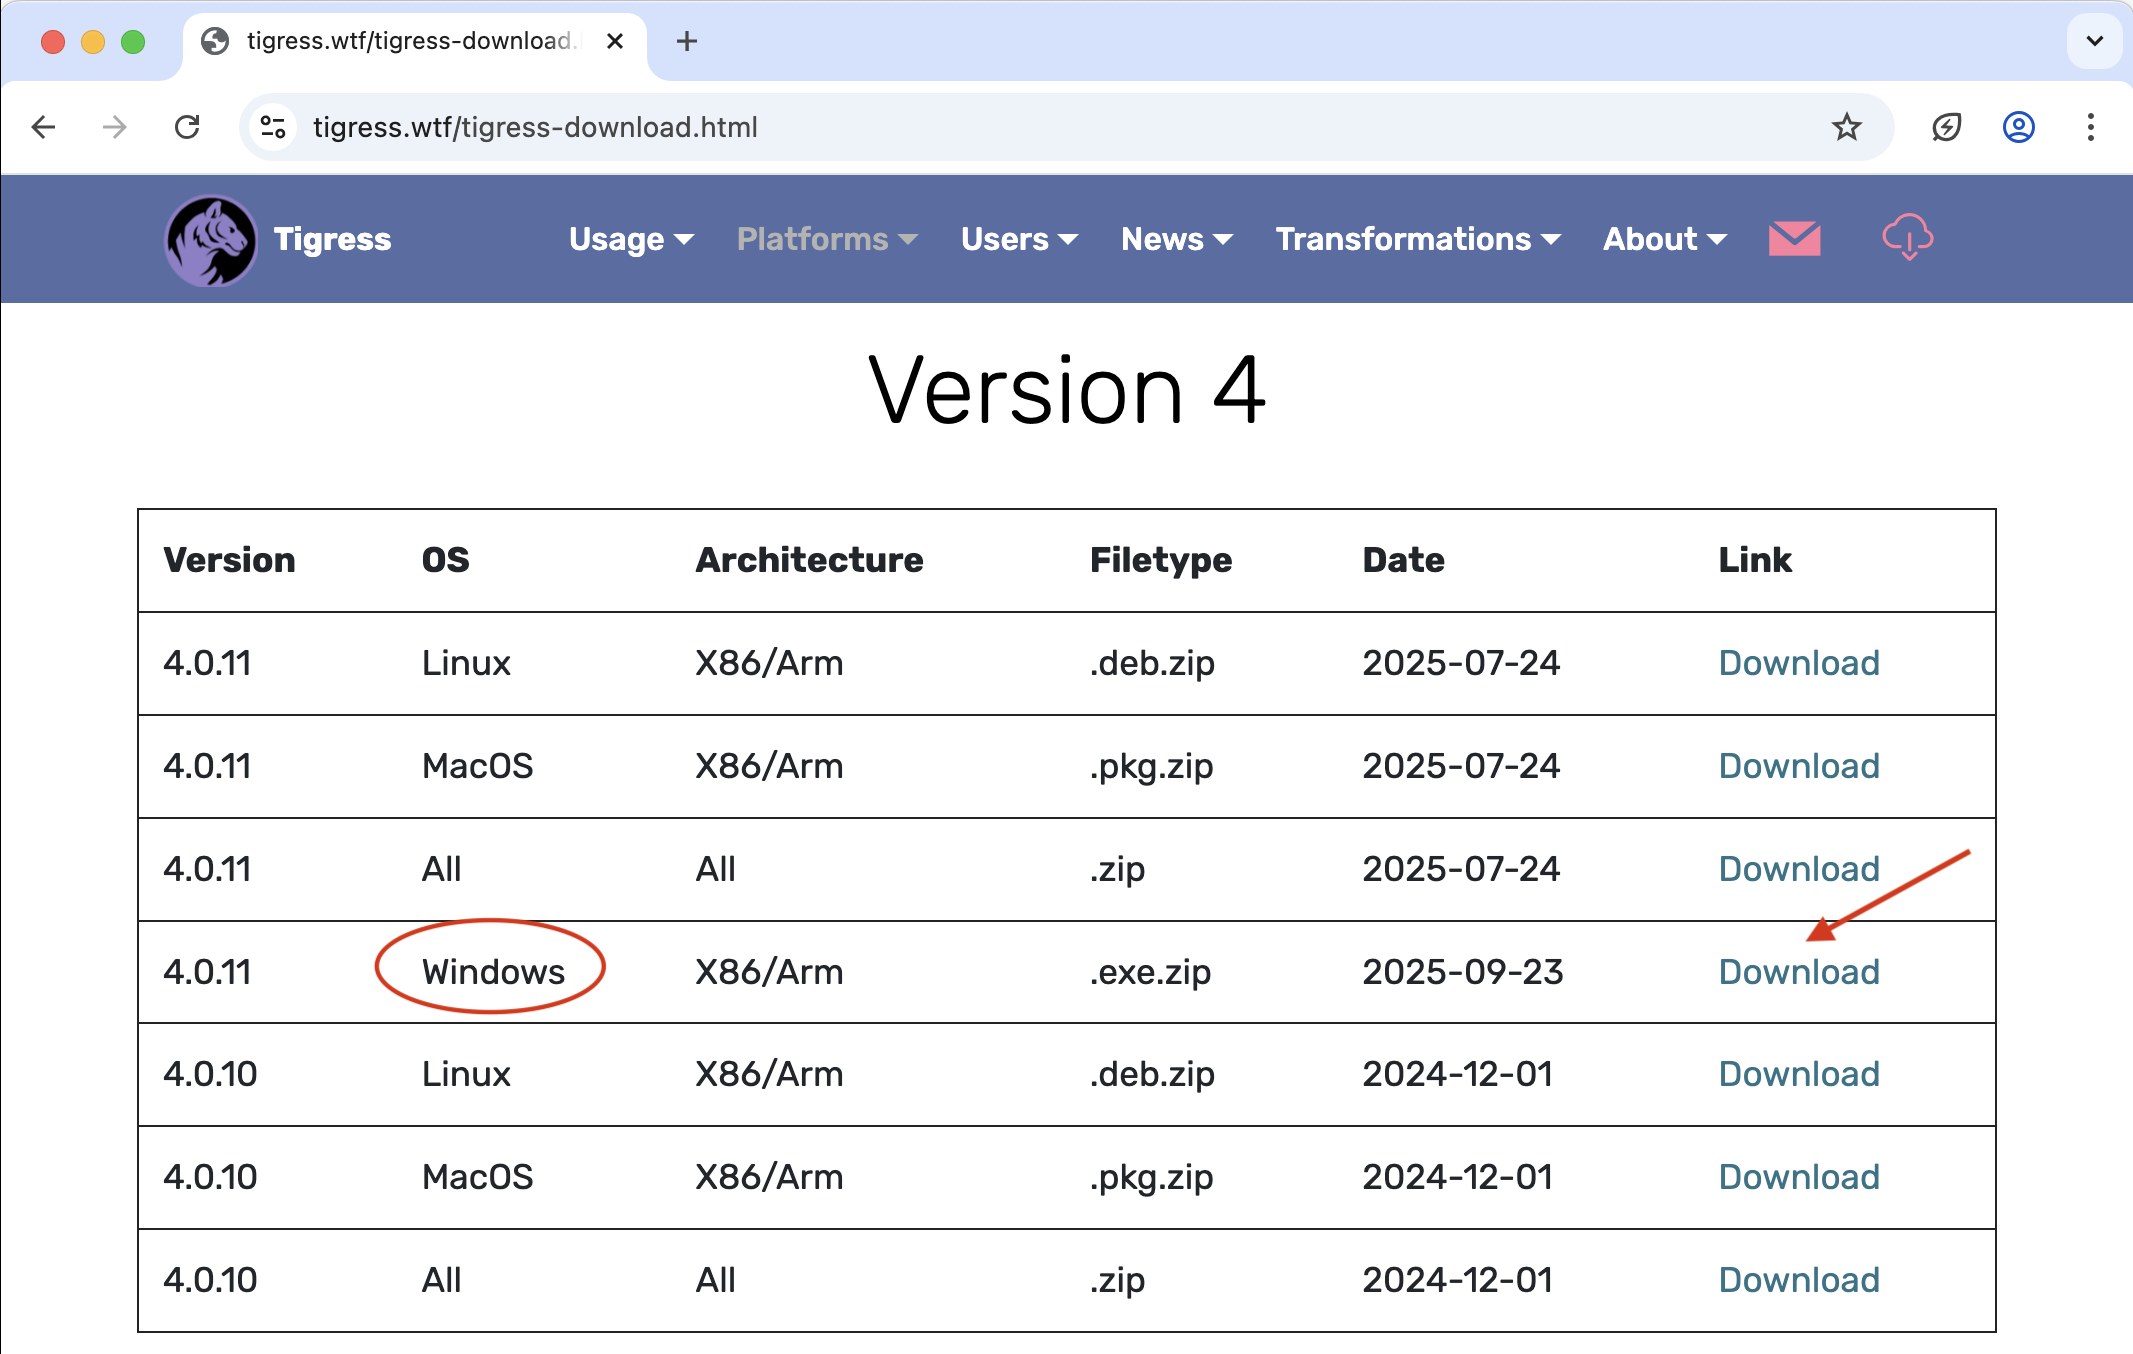Download the Windows 4.0.11 exe.zip
Viewport: 2133px width, 1354px height.
(1798, 972)
